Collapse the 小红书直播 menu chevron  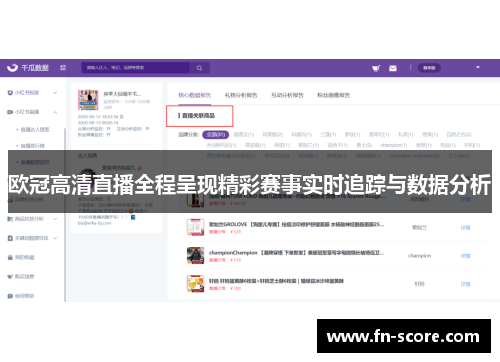click(x=55, y=112)
